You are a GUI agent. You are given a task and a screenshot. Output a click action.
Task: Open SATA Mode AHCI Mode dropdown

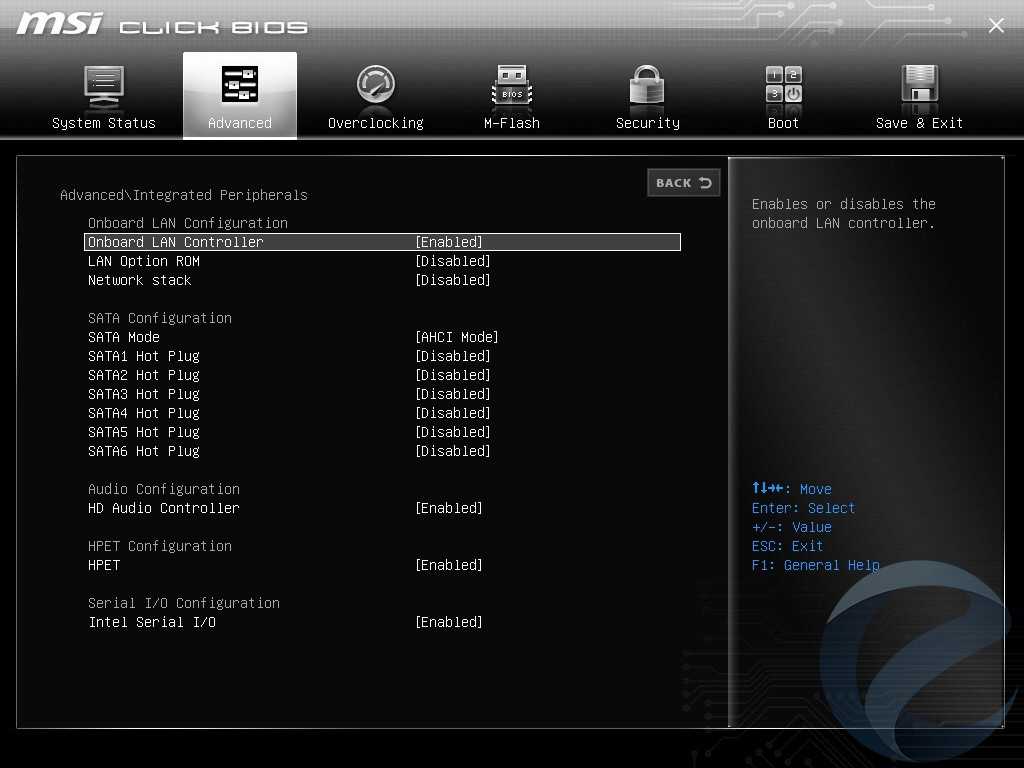coord(457,337)
